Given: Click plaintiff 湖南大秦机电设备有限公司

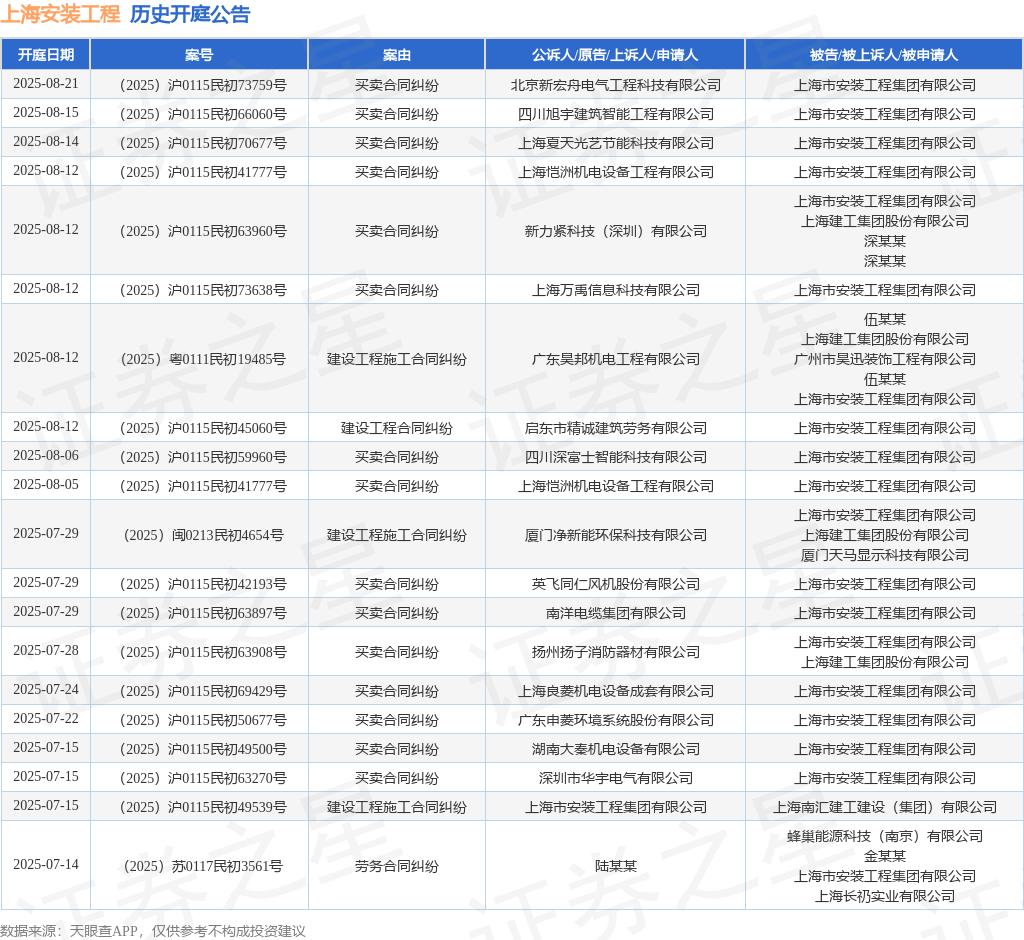Looking at the screenshot, I should click(x=615, y=749).
